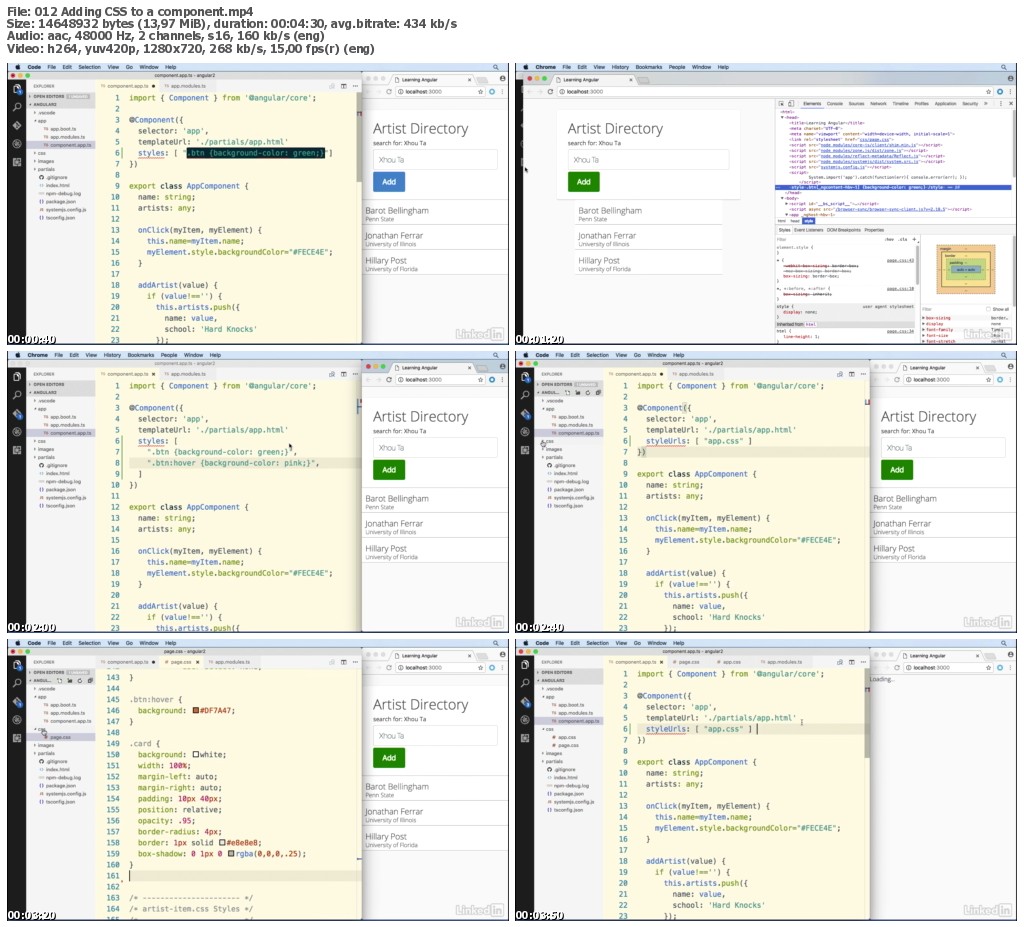Expand the css folder in the 00:00:40 explorer
The image size is (1024, 927).
40,153
